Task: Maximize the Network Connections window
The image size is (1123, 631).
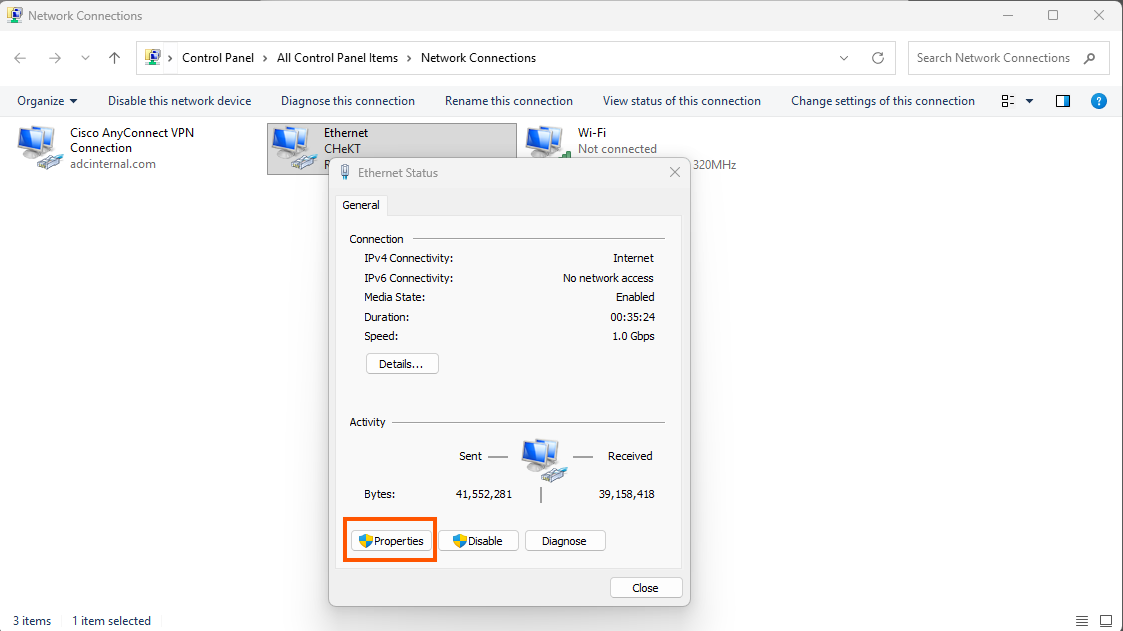Action: tap(1053, 15)
